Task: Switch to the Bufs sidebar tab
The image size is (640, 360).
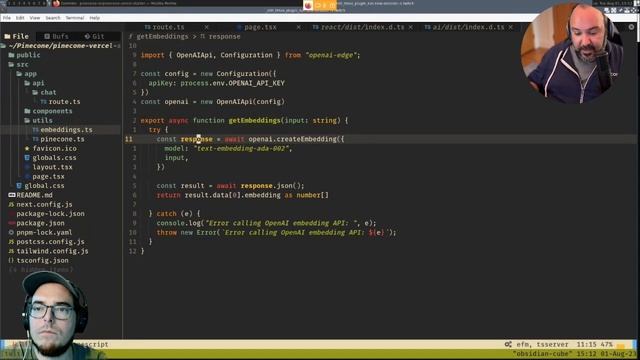Action: [x=56, y=36]
